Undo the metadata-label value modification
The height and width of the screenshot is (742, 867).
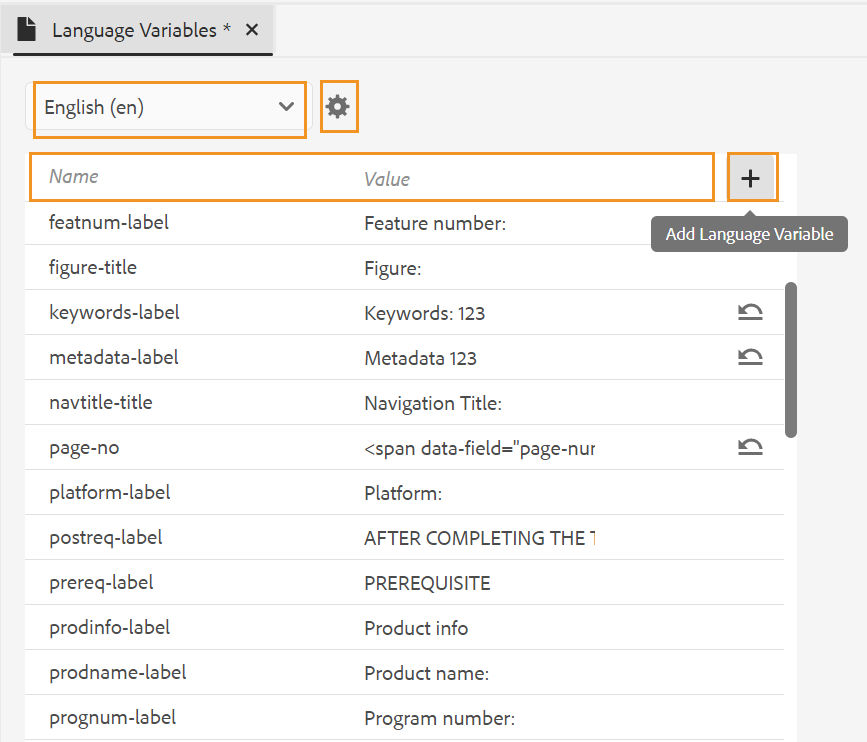point(750,357)
